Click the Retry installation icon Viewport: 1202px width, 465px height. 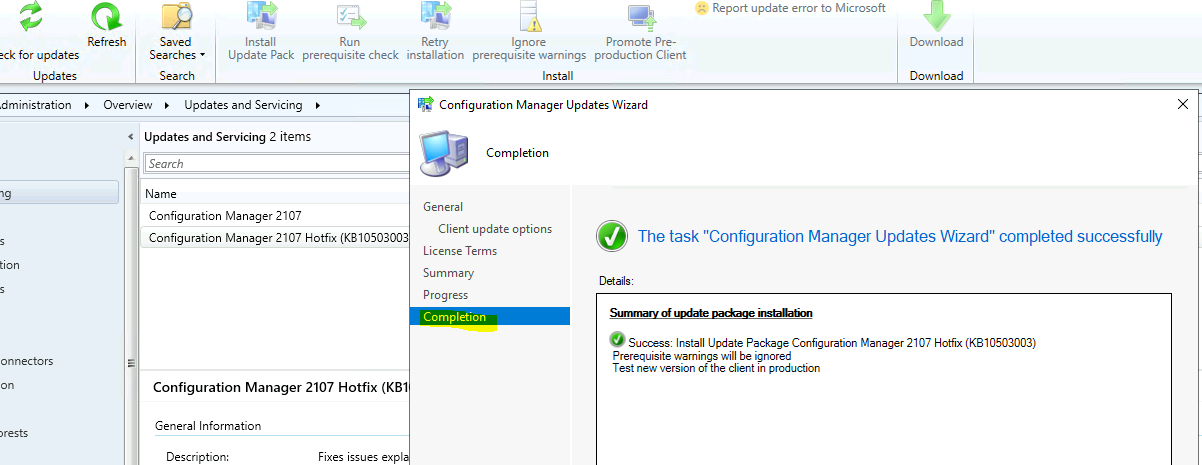[435, 17]
